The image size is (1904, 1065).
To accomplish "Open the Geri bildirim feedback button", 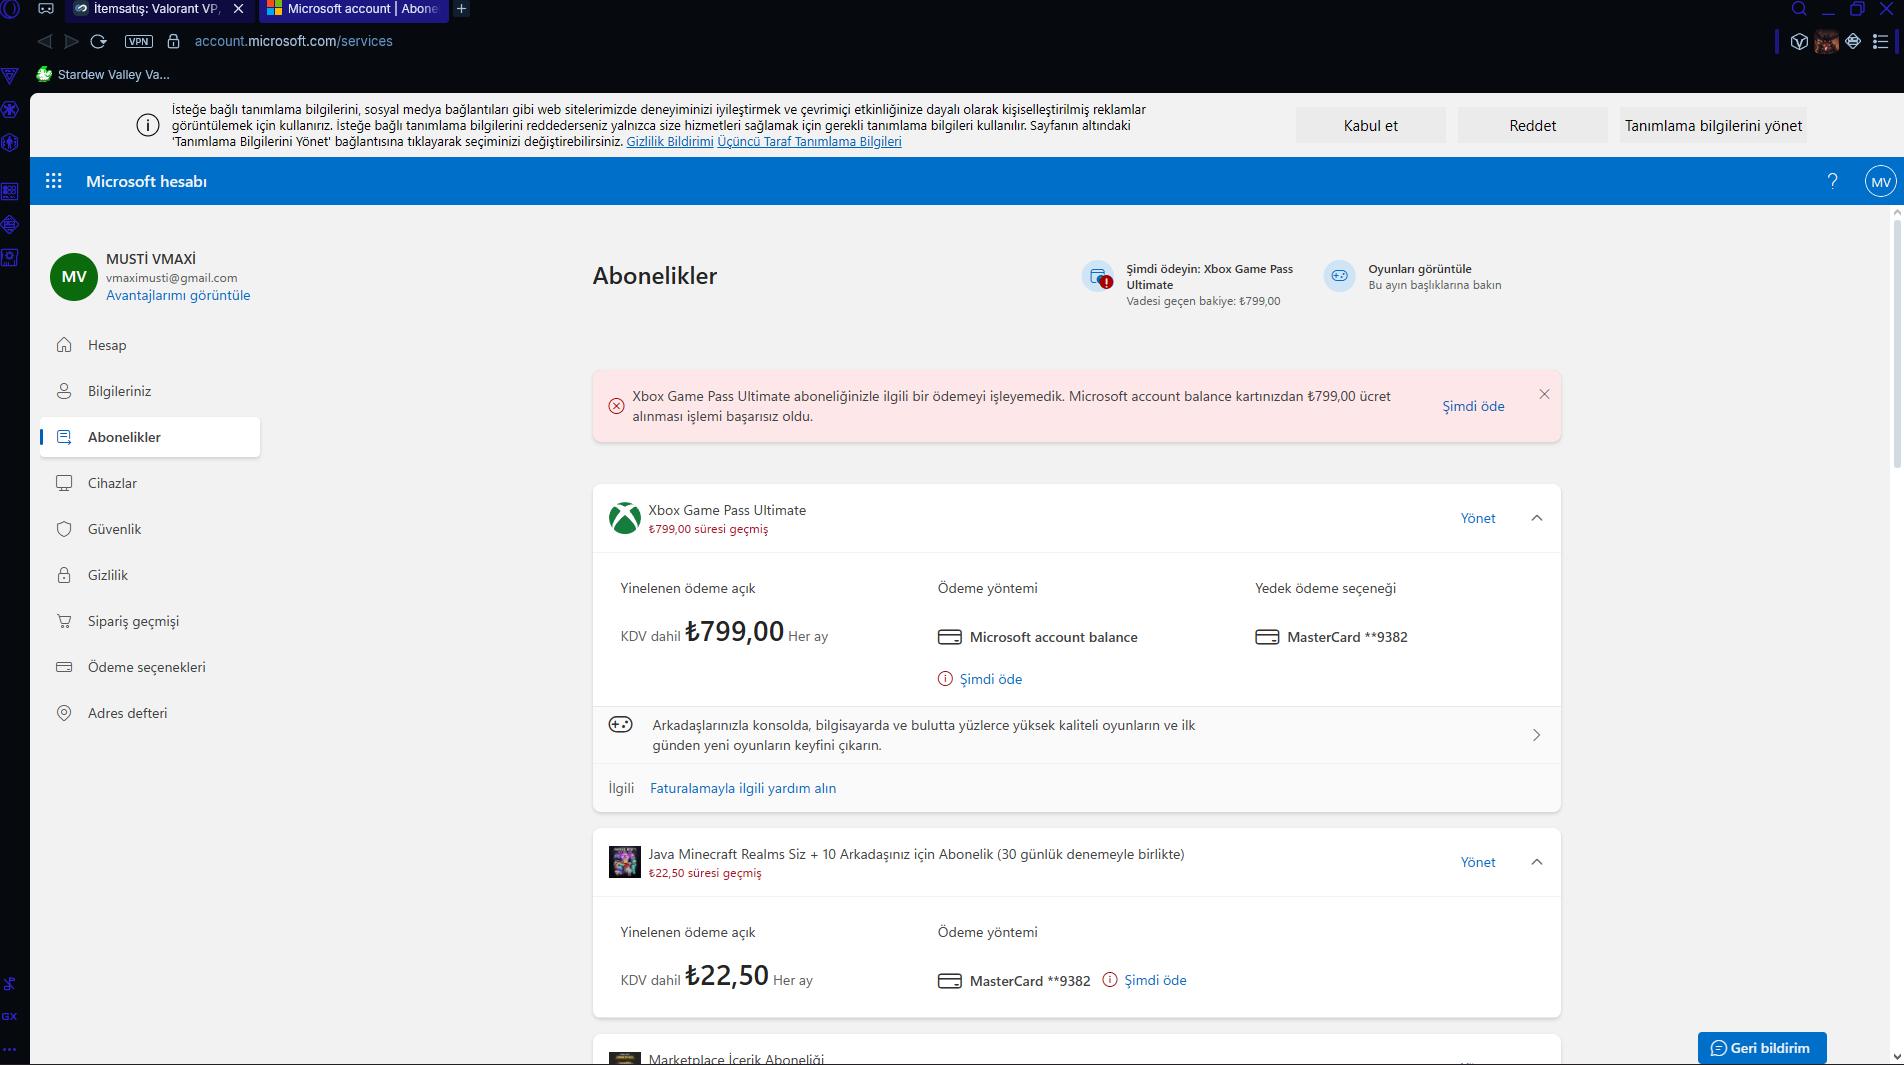I will (1761, 1048).
